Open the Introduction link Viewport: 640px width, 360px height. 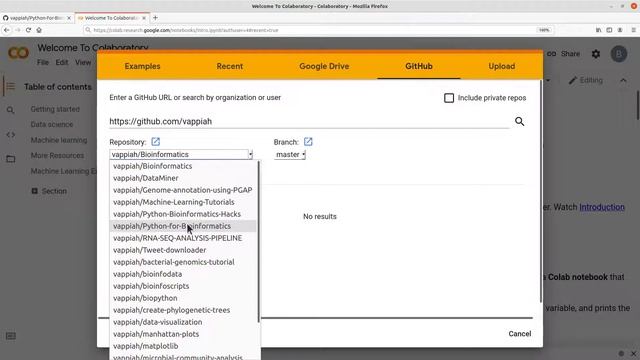point(602,207)
